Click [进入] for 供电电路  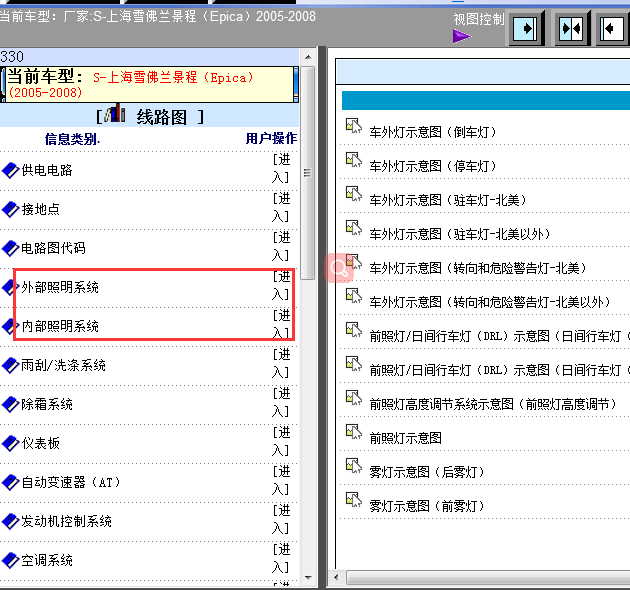pyautogui.click(x=281, y=168)
